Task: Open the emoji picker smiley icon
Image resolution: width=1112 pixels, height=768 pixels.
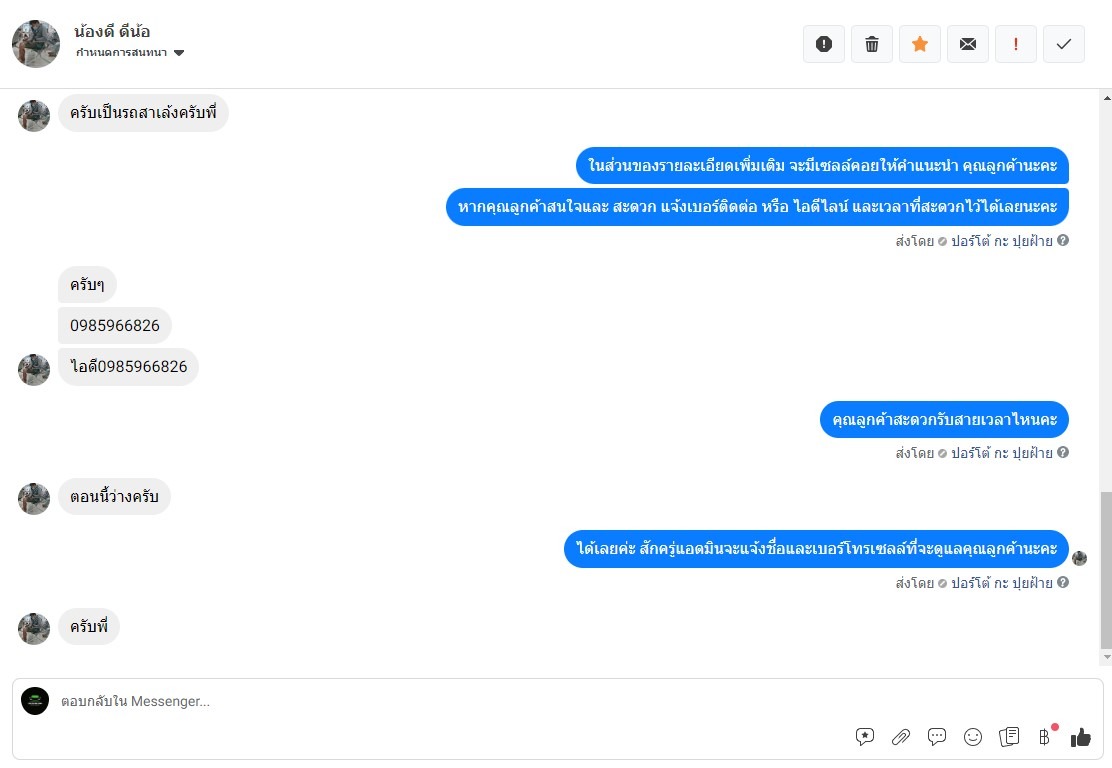Action: [x=973, y=737]
